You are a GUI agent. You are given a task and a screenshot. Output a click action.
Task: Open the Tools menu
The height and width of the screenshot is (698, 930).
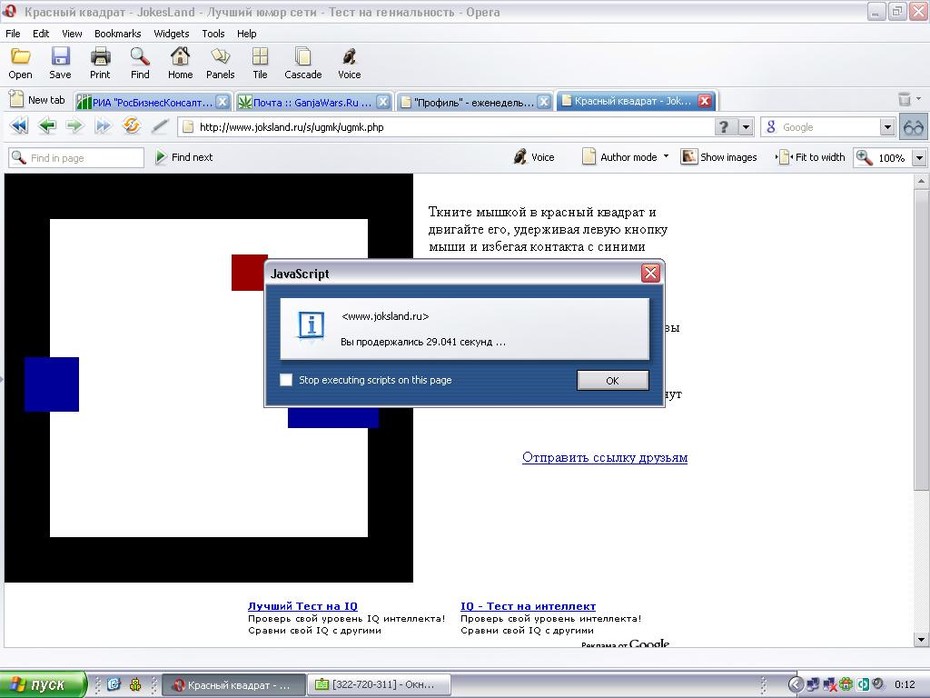(x=213, y=34)
